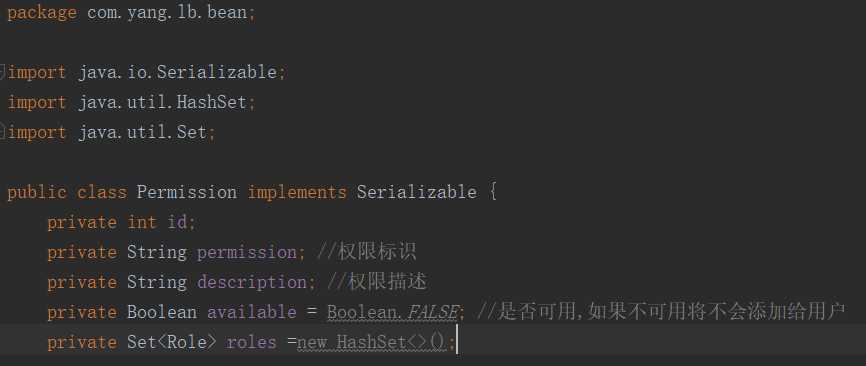Click Serializable after implements
This screenshot has width=866, height=366.
click(x=416, y=192)
